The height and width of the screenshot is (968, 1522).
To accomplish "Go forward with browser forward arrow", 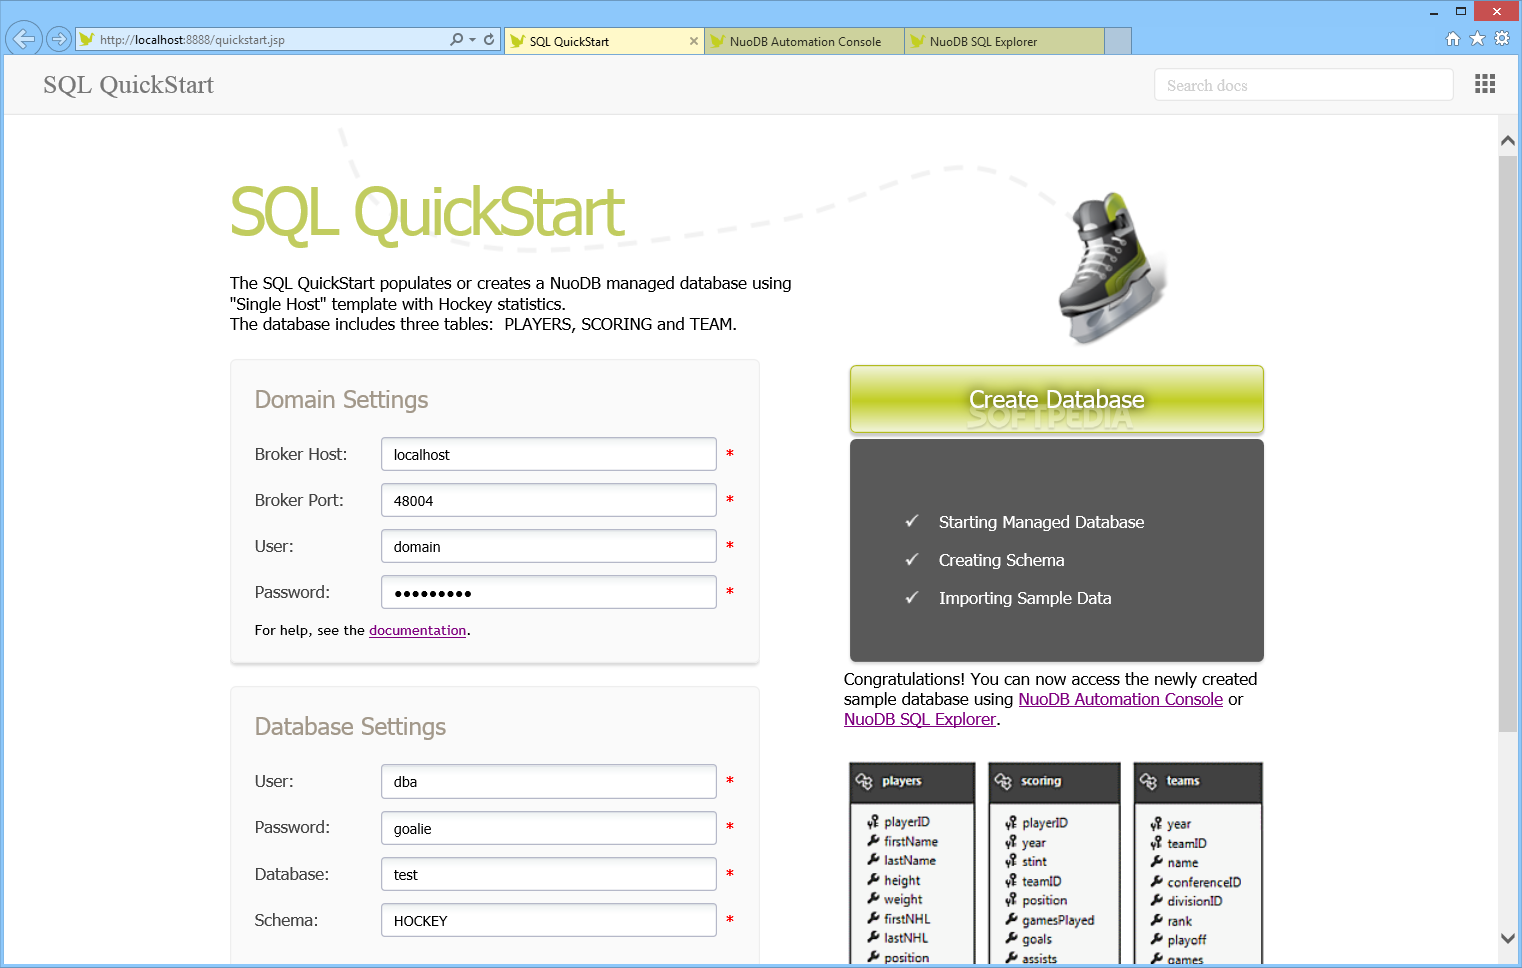I will (59, 39).
